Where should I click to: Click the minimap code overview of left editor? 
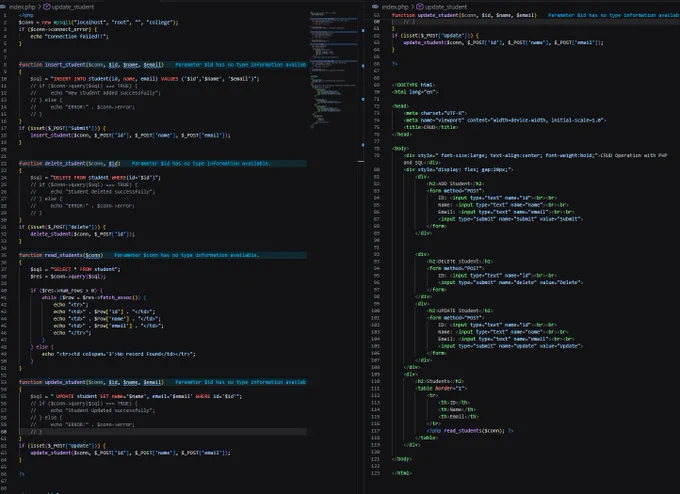333,69
